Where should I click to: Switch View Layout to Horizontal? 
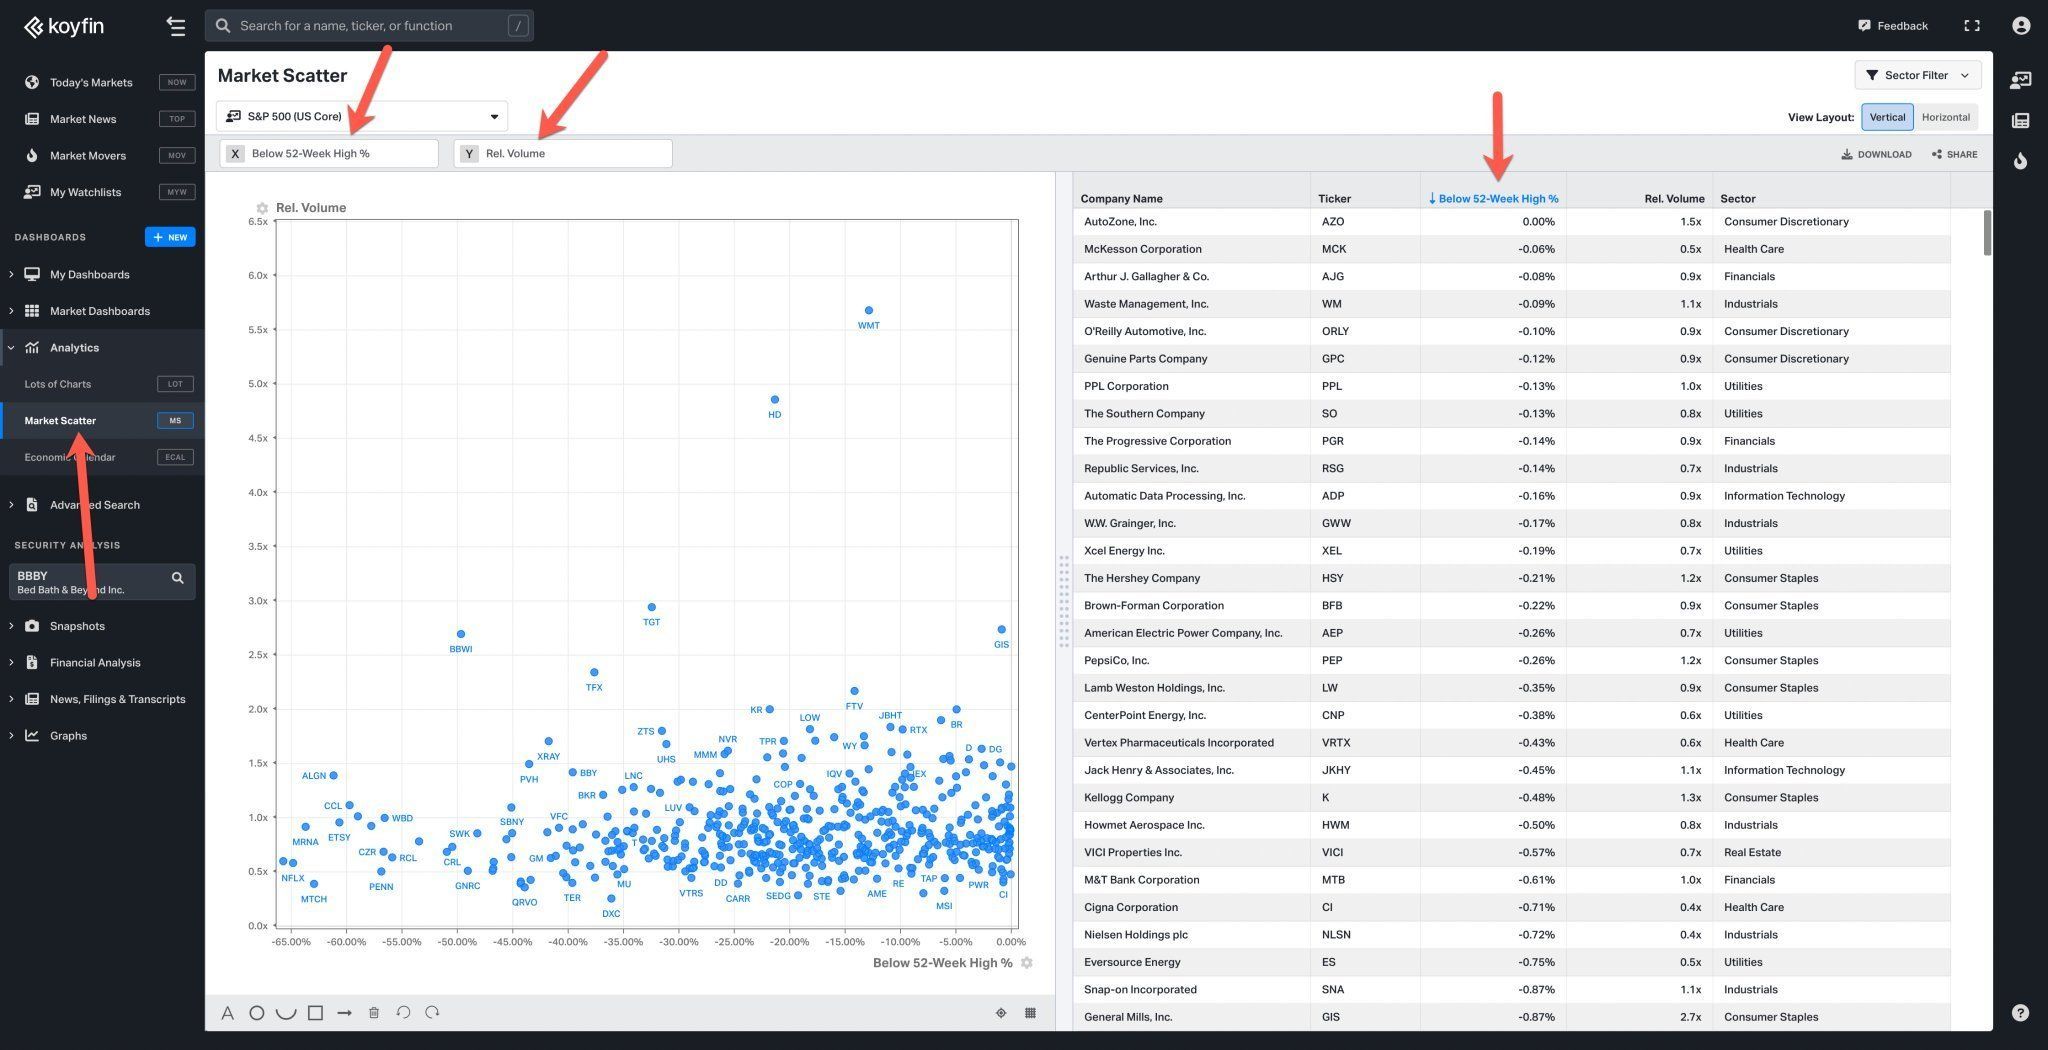click(1945, 117)
